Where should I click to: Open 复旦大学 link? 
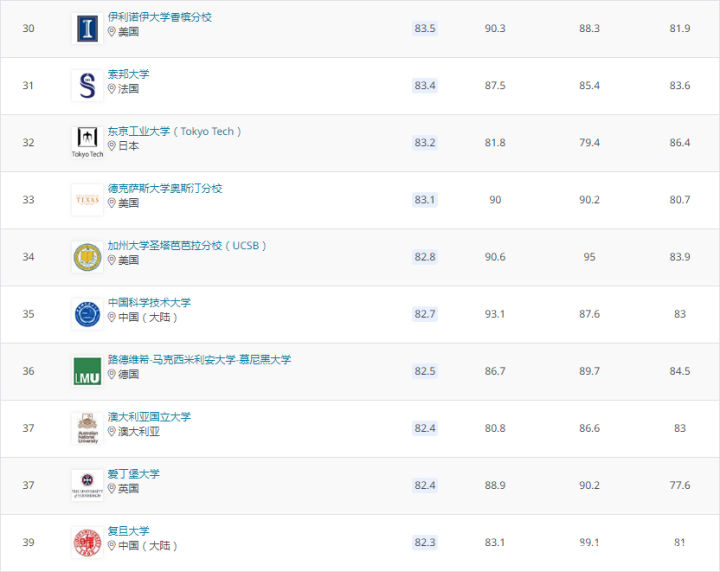click(128, 531)
